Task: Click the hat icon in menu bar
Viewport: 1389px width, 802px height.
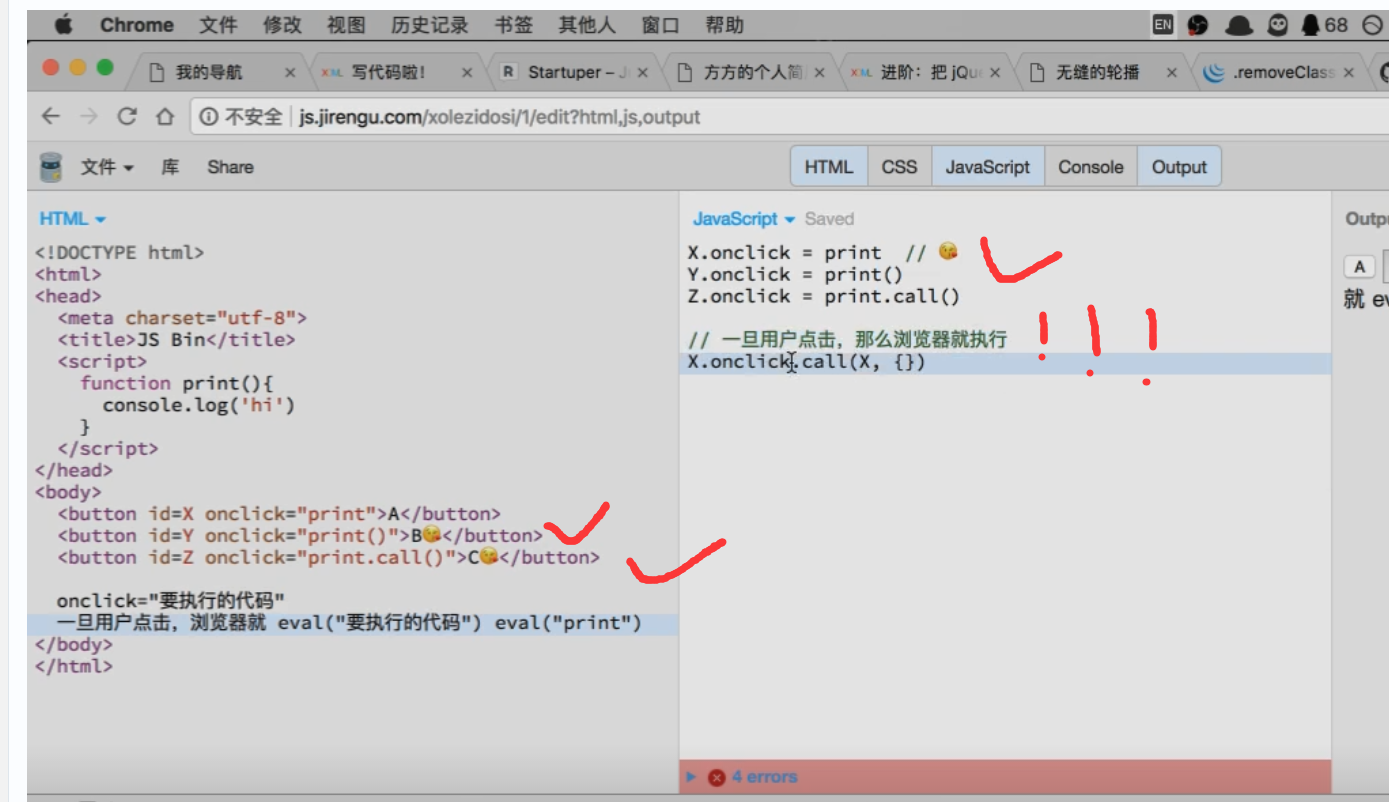Action: click(1239, 26)
